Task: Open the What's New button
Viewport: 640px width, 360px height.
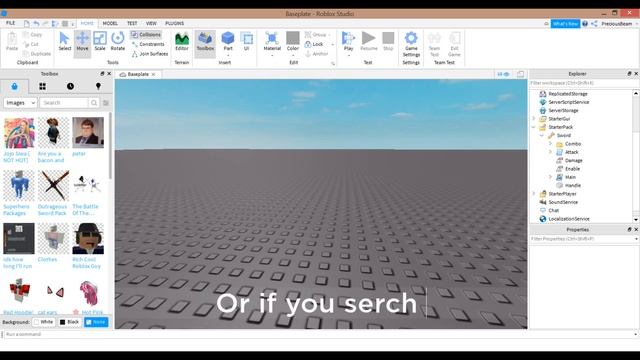Action: coord(565,24)
